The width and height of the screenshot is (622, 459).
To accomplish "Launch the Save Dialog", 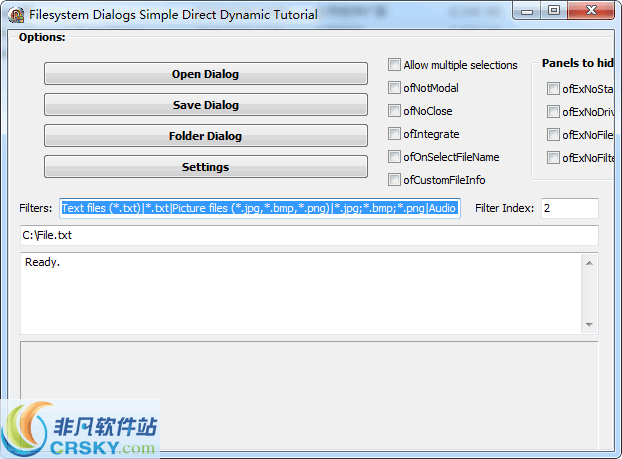I will point(205,105).
